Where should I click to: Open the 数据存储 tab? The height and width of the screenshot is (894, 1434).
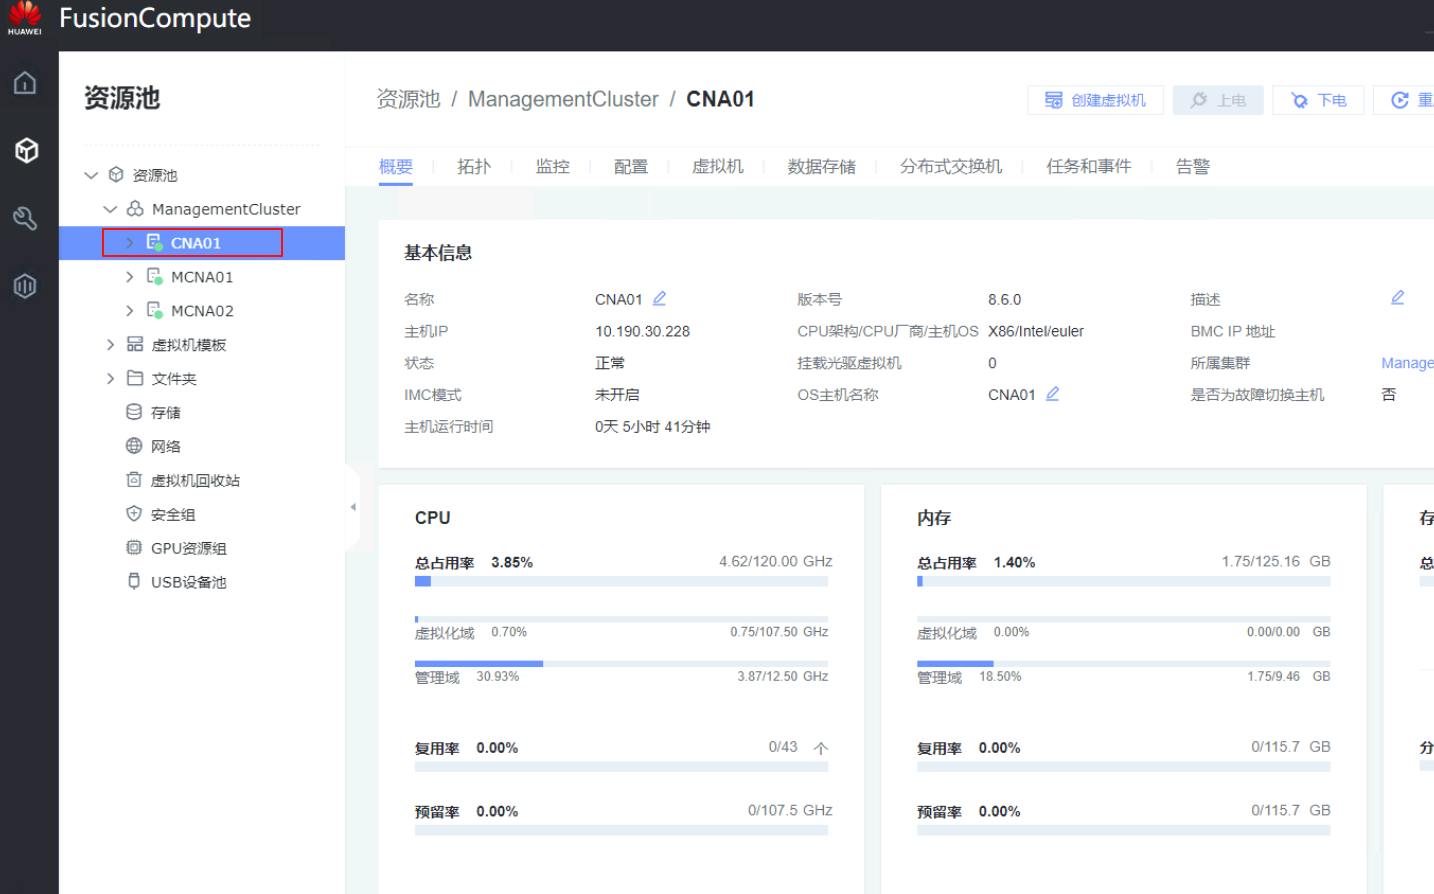(x=821, y=167)
